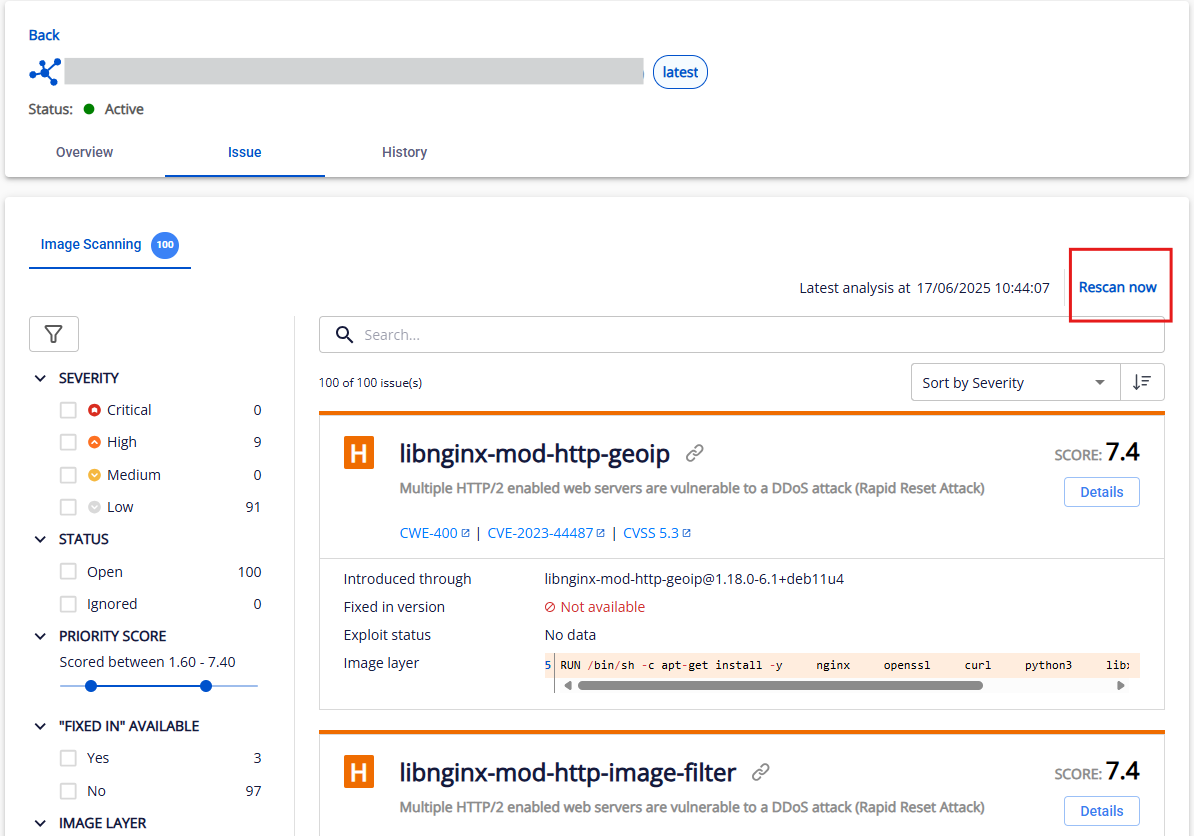This screenshot has height=836, width=1194.
Task: Click the High severity badge on libnginx-mod-http-image-filter
Action: click(359, 772)
